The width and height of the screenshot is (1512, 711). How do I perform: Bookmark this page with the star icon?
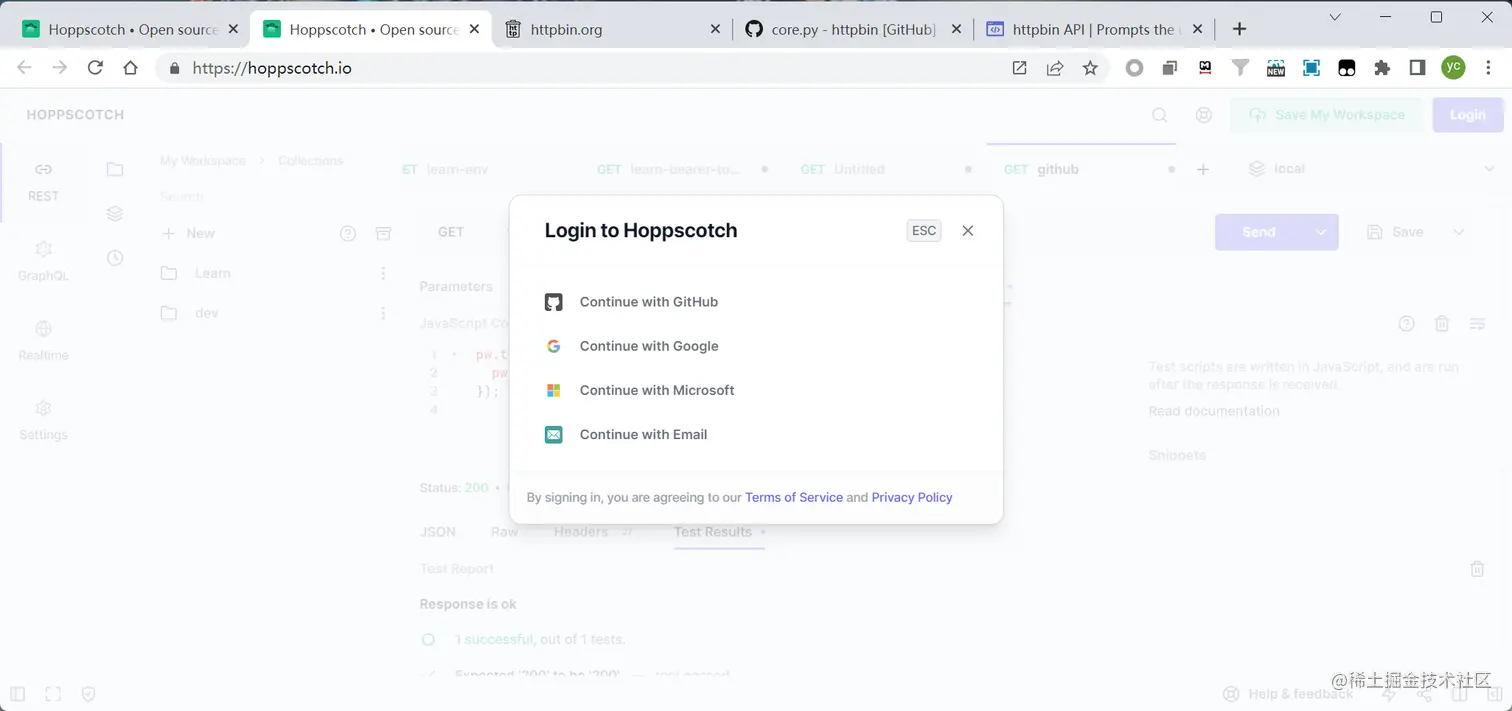1090,68
